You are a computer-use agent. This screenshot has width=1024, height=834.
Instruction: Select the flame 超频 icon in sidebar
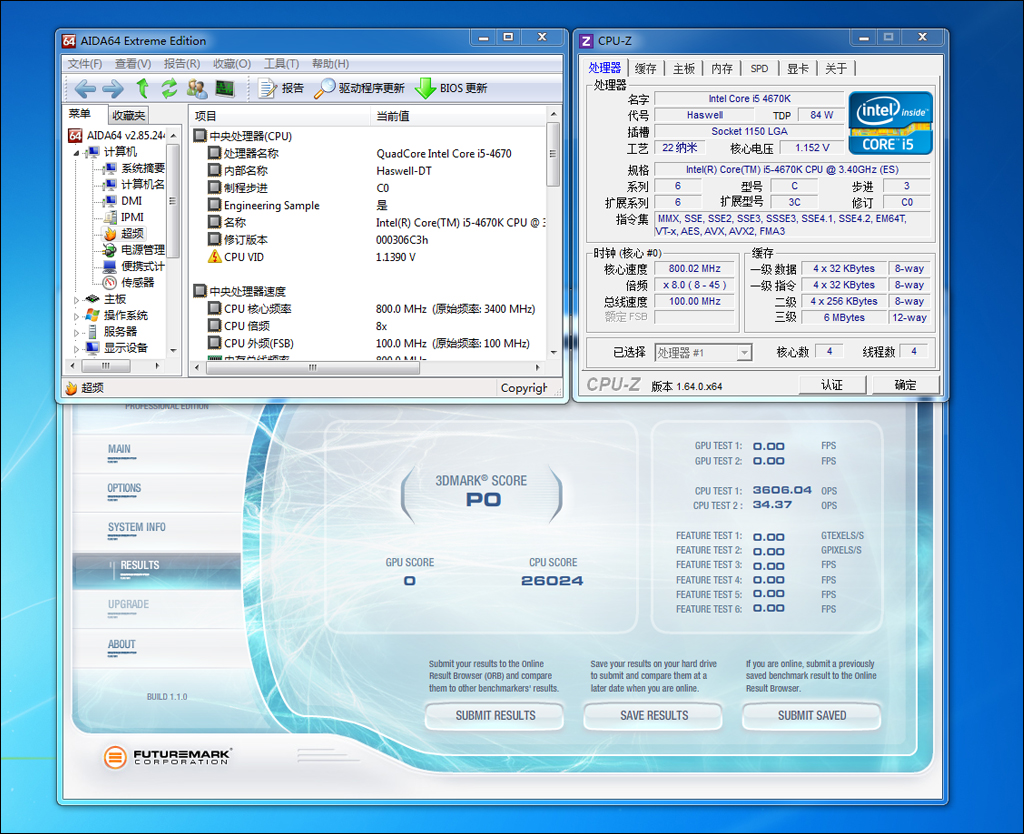coord(112,233)
